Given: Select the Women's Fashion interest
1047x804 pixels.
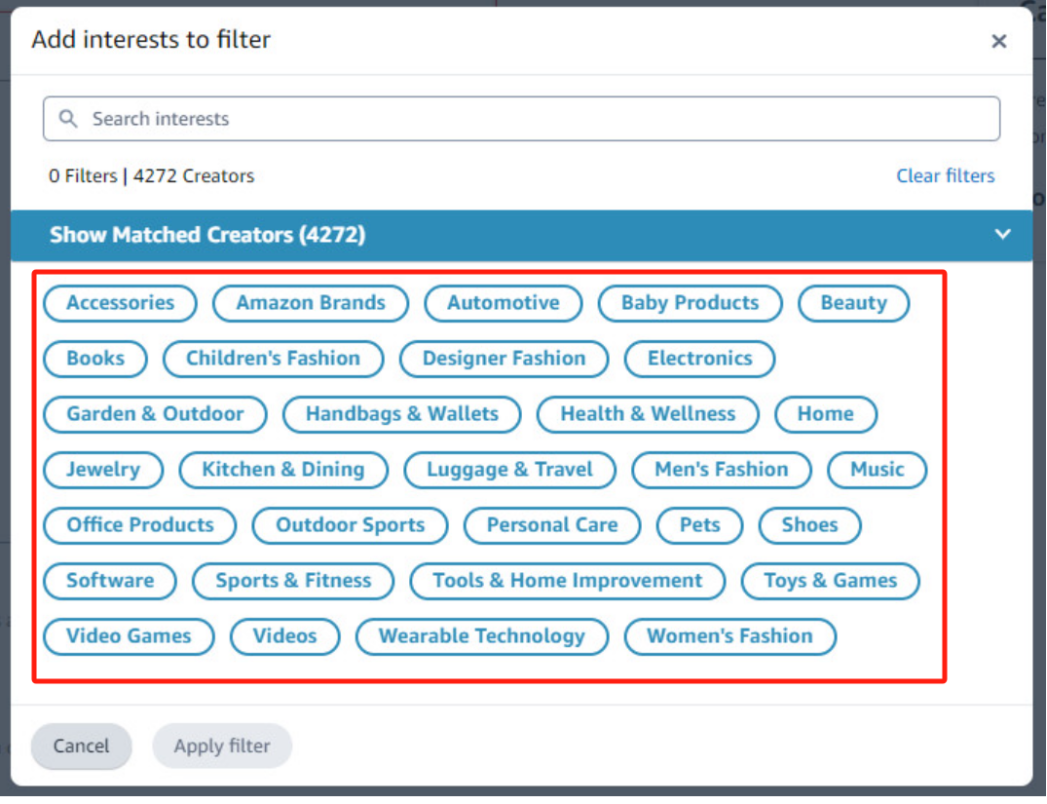Looking at the screenshot, I should [730, 636].
